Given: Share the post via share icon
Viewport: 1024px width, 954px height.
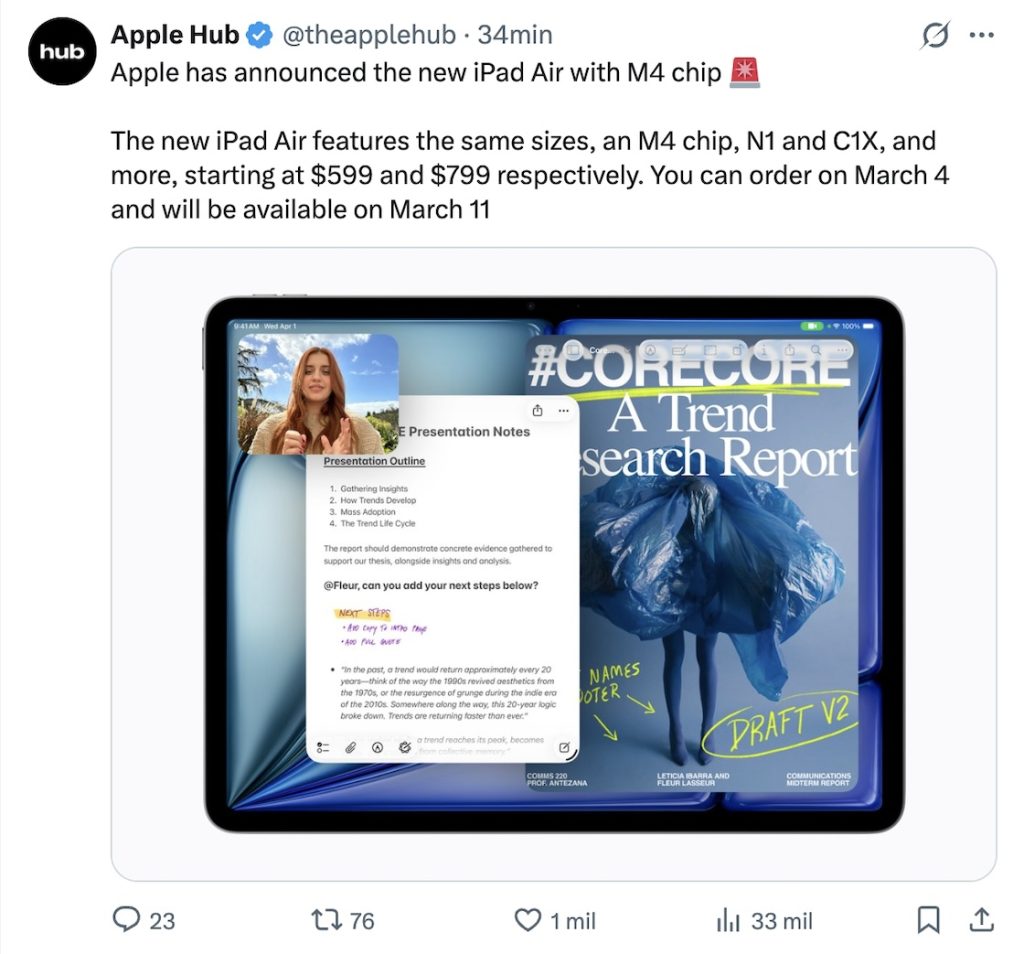Looking at the screenshot, I should [982, 920].
